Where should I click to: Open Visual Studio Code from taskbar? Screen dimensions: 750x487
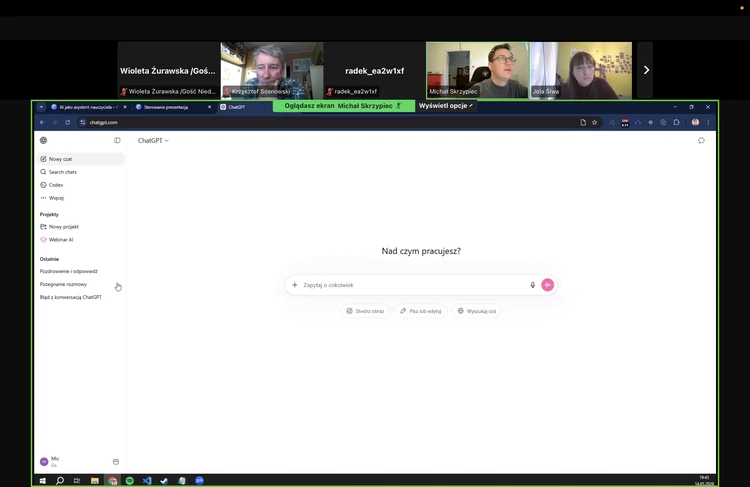[x=147, y=481]
